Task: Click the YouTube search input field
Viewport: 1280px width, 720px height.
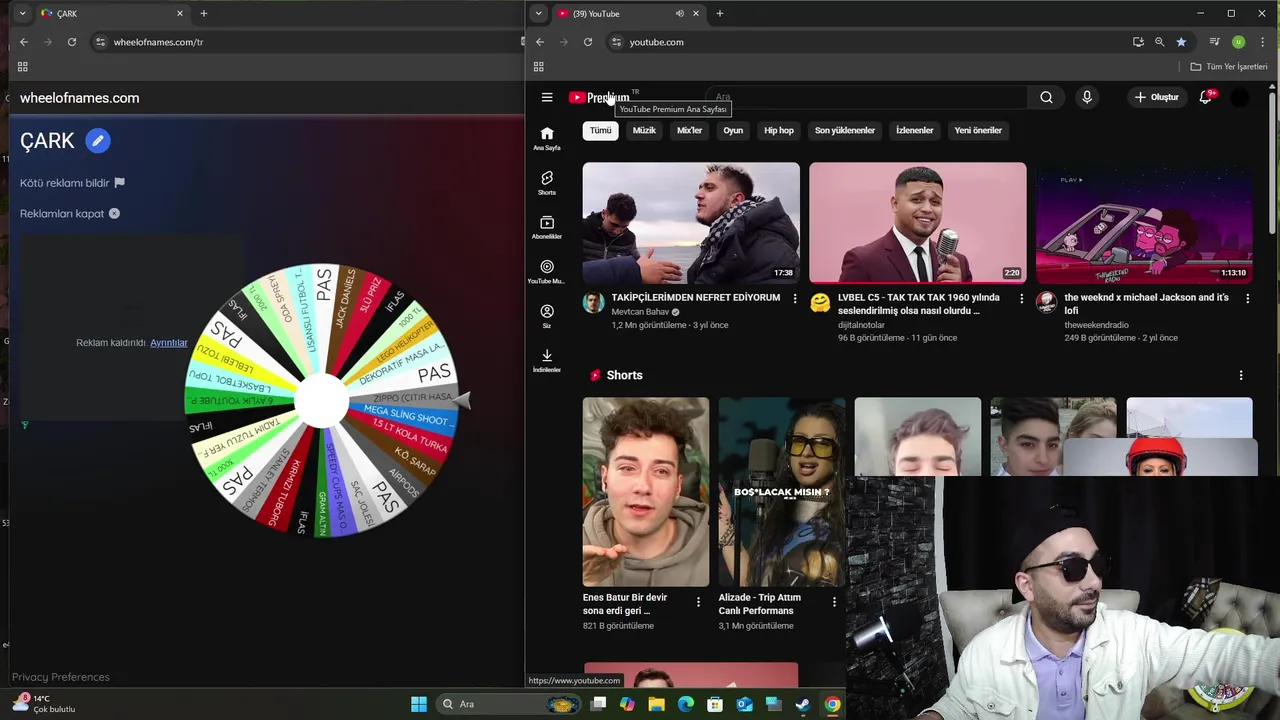Action: [865, 97]
